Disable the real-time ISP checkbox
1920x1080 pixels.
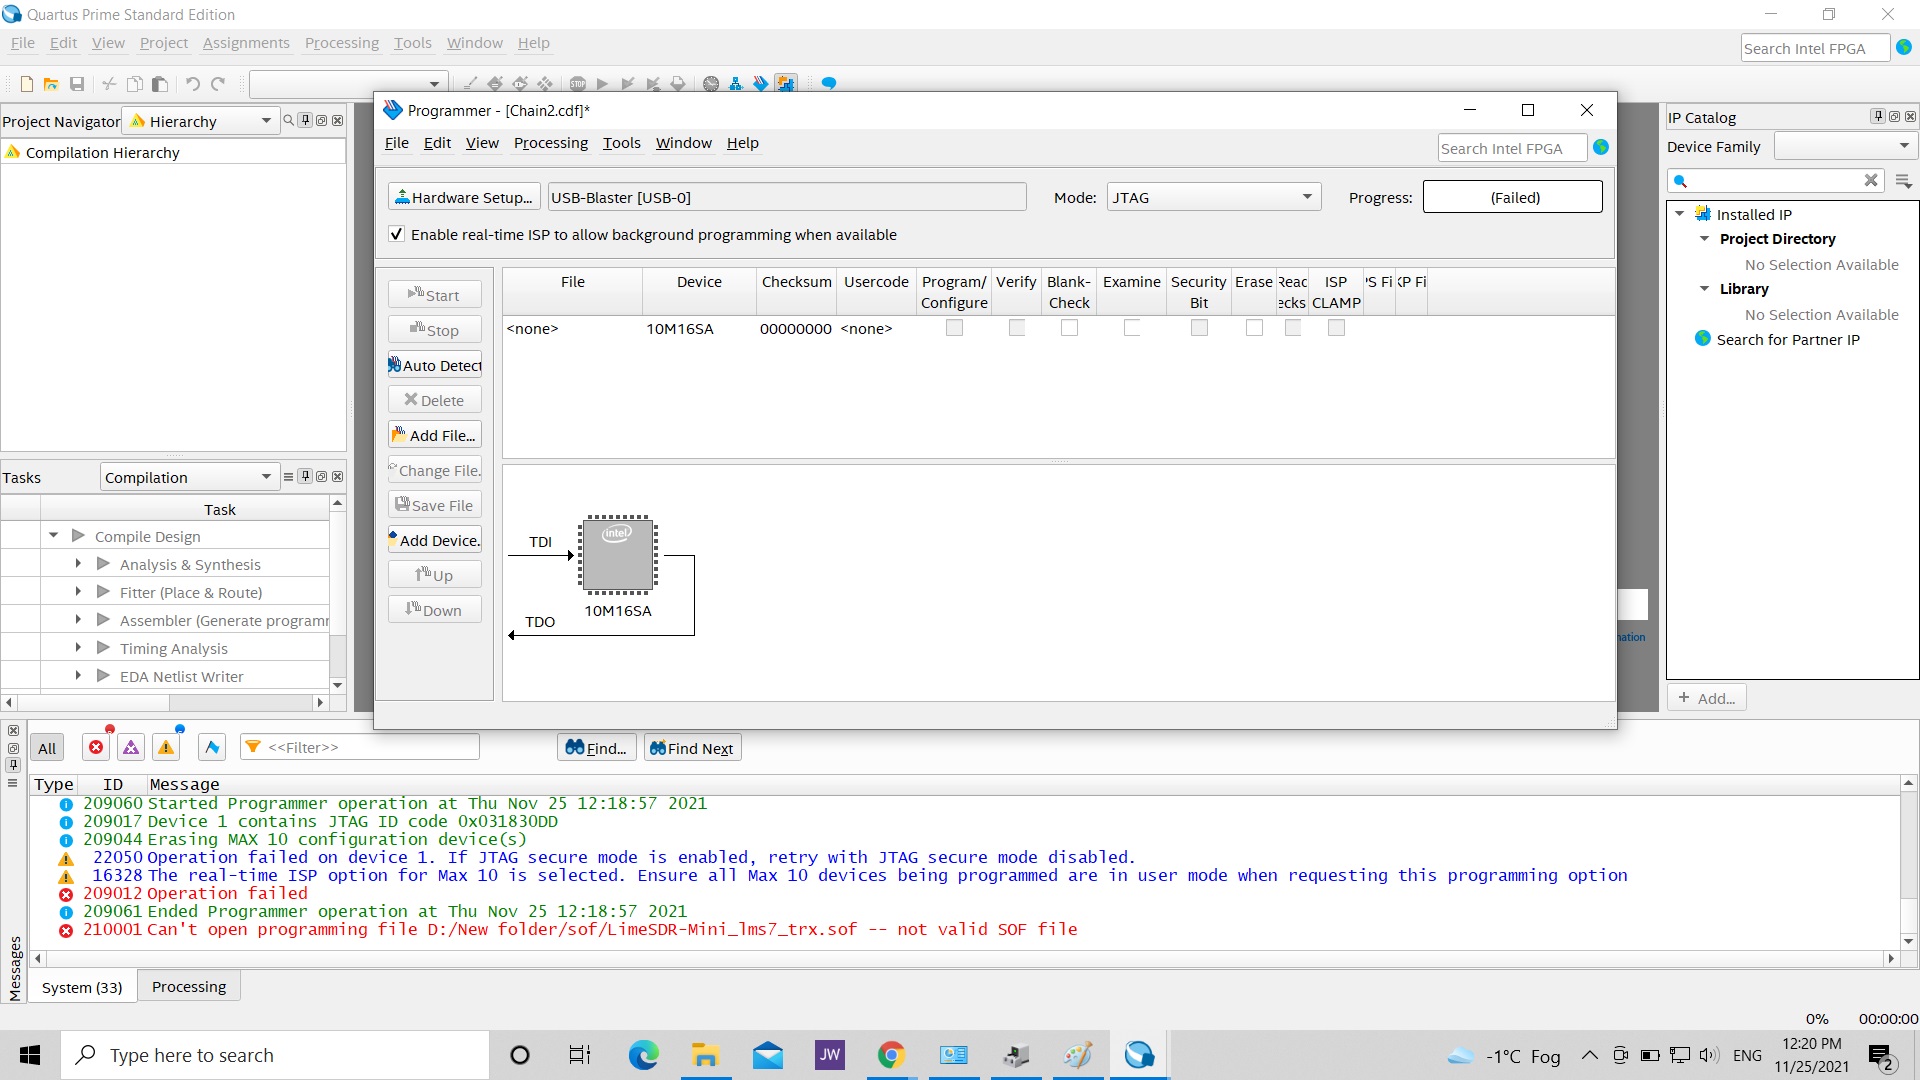pos(397,234)
